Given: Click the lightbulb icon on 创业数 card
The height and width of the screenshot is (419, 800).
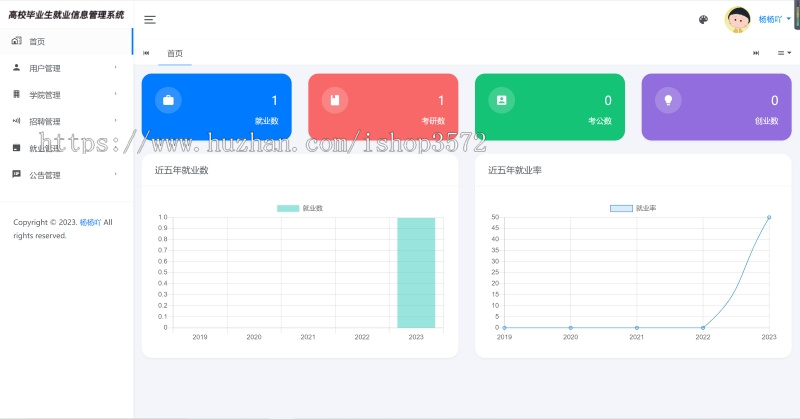Looking at the screenshot, I should [668, 100].
